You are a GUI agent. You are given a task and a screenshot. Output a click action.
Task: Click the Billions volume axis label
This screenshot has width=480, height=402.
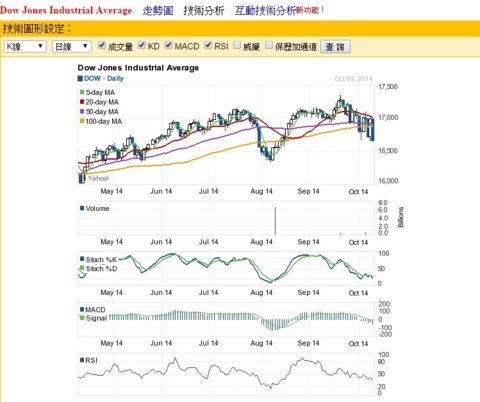pyautogui.click(x=401, y=217)
